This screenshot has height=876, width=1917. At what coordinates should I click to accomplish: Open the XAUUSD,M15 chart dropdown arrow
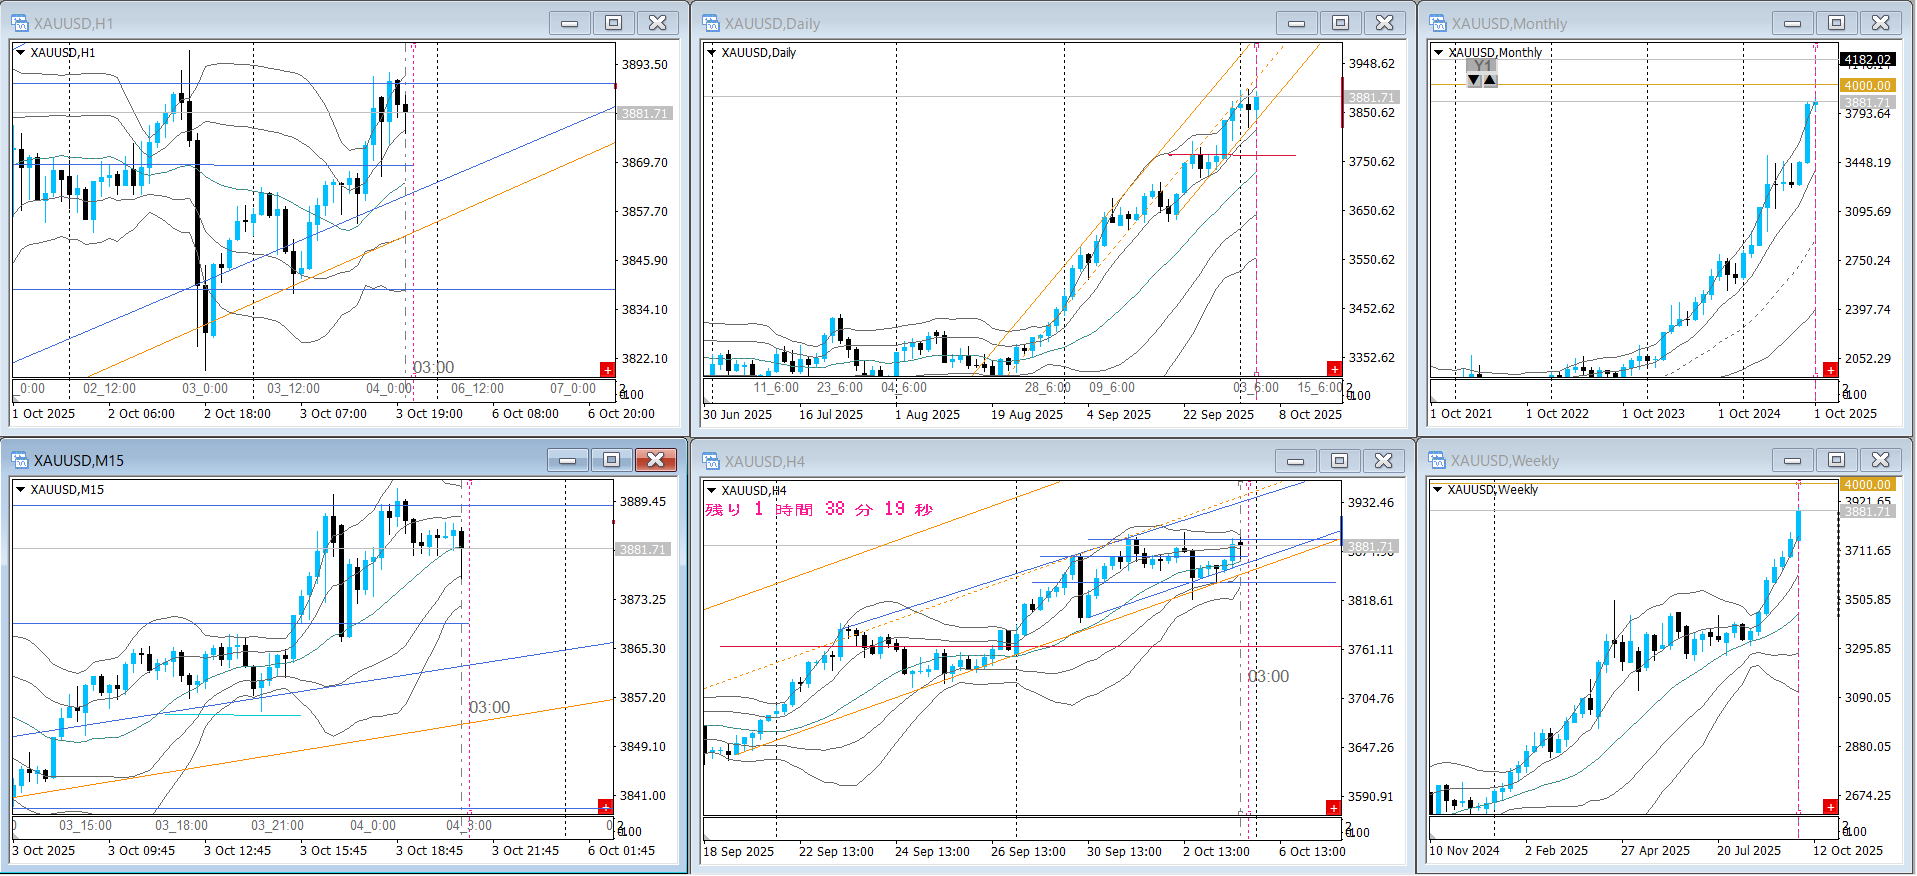pyautogui.click(x=20, y=489)
